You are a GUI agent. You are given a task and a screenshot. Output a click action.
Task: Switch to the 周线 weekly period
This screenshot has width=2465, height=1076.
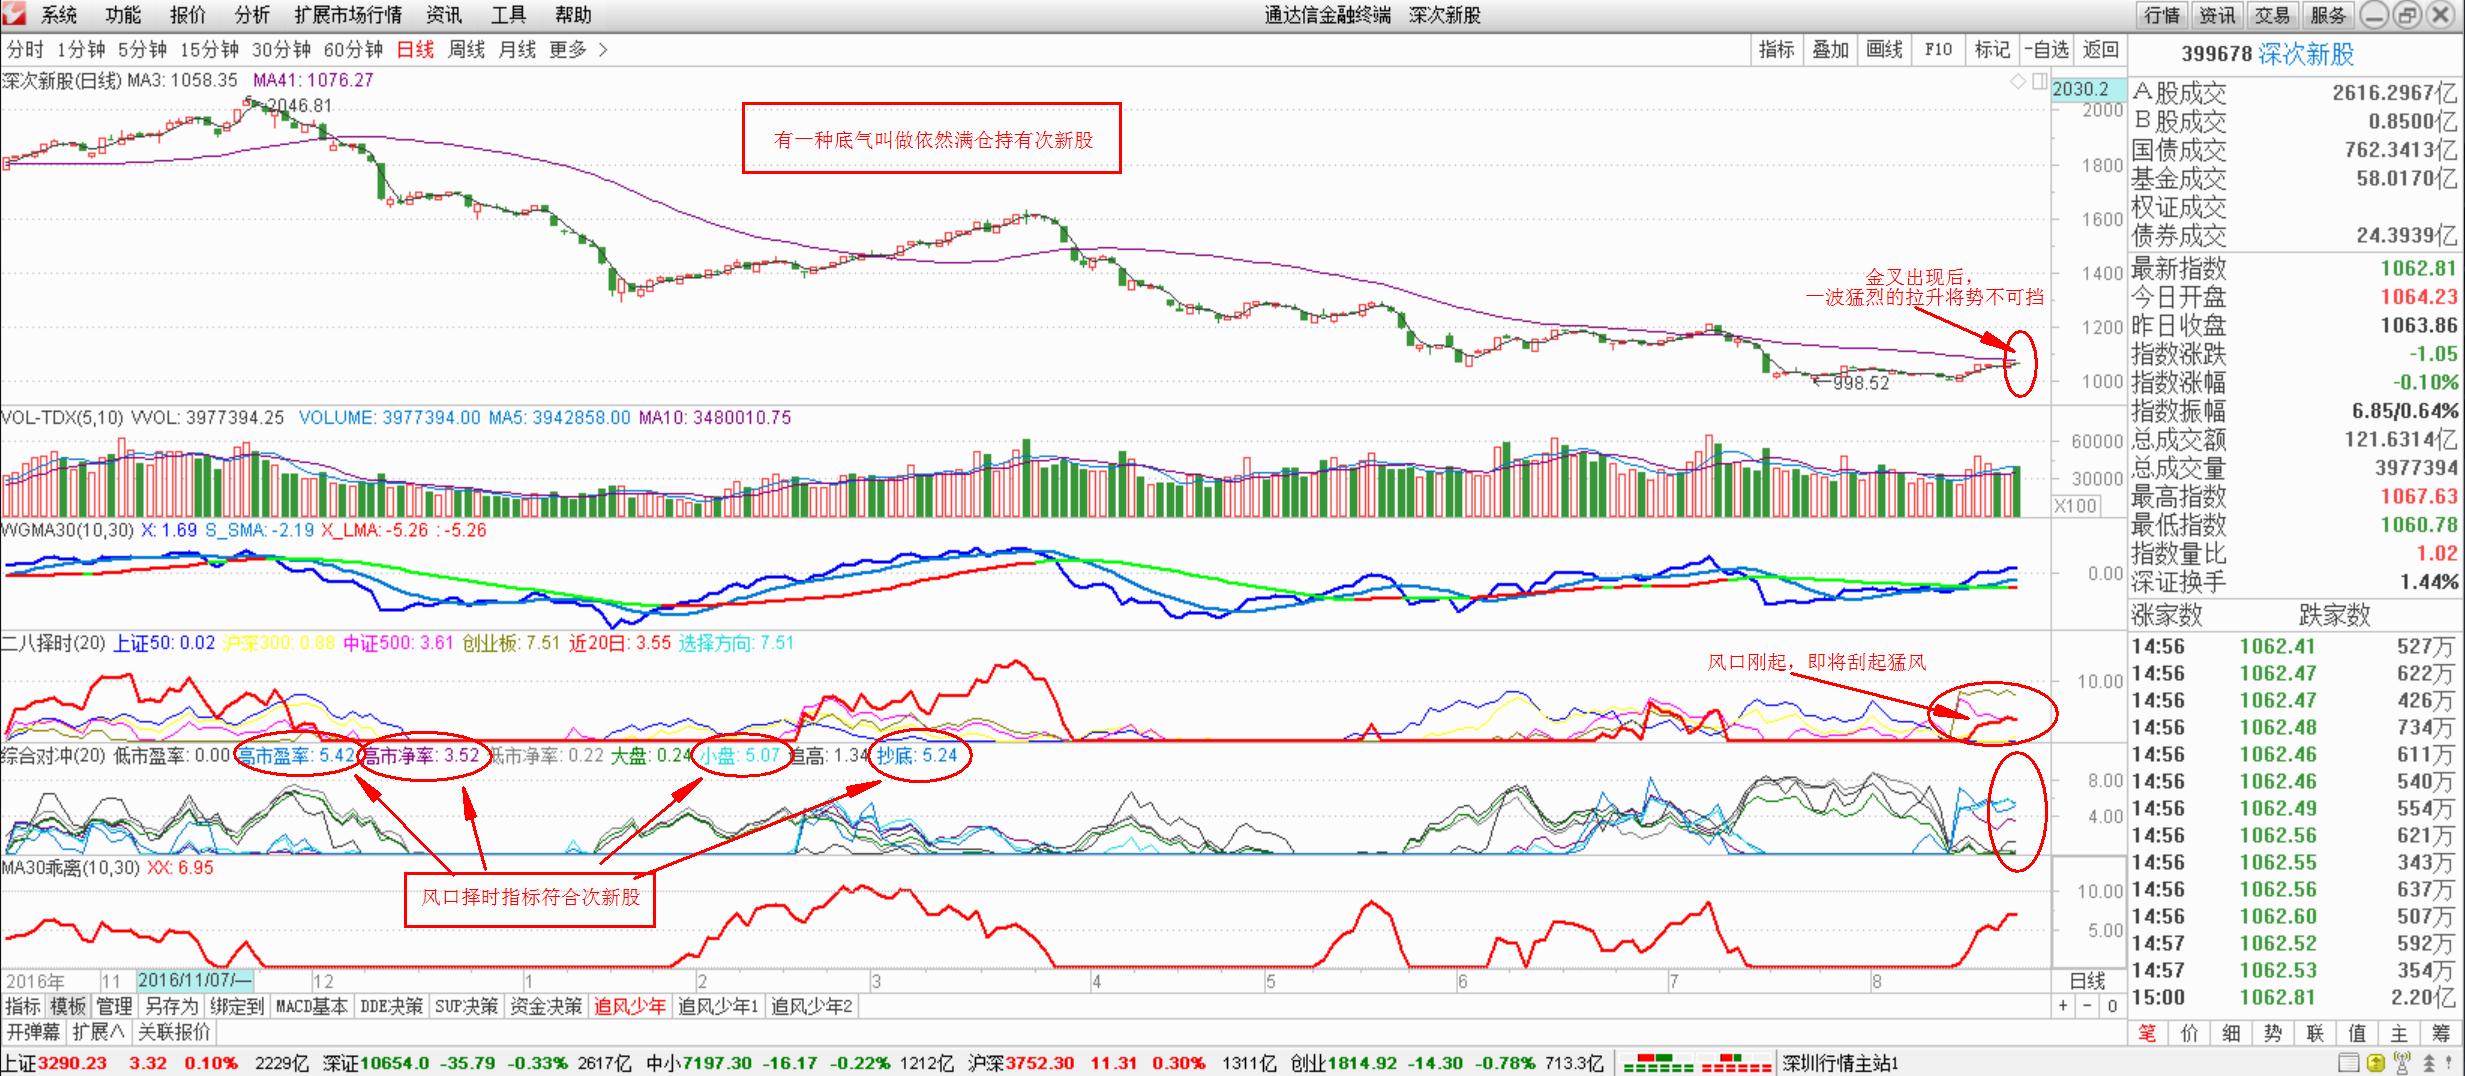467,50
